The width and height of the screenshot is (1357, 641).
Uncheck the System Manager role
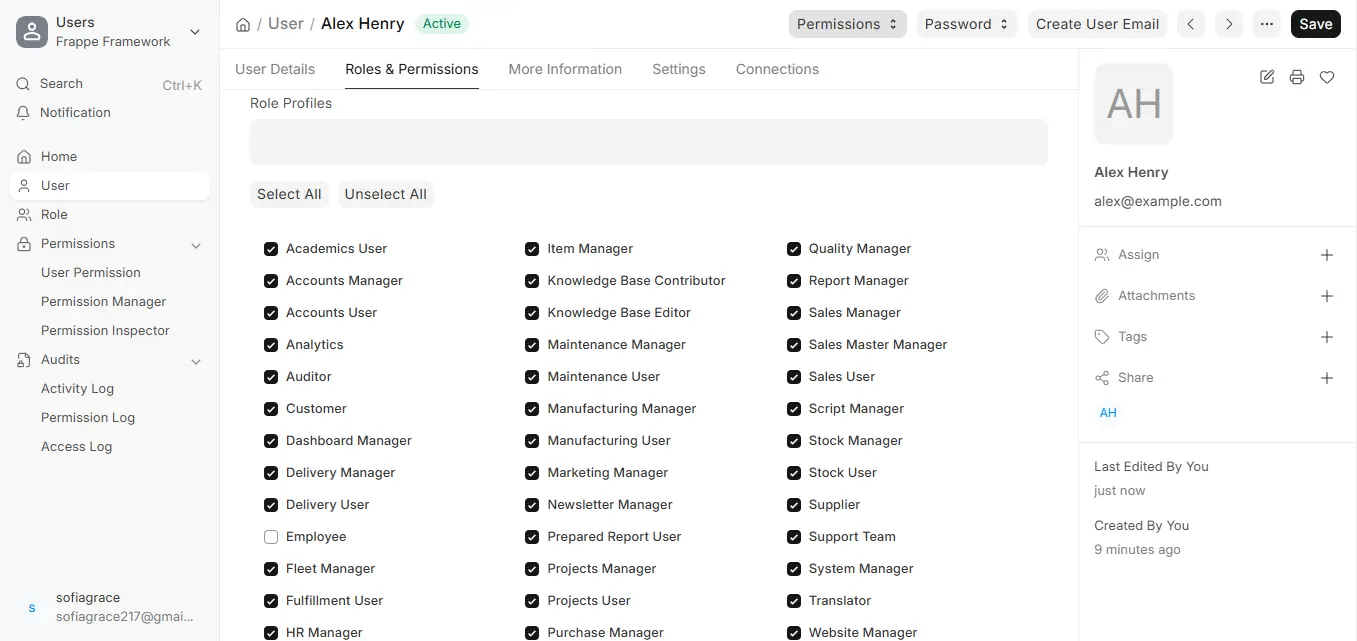point(794,569)
